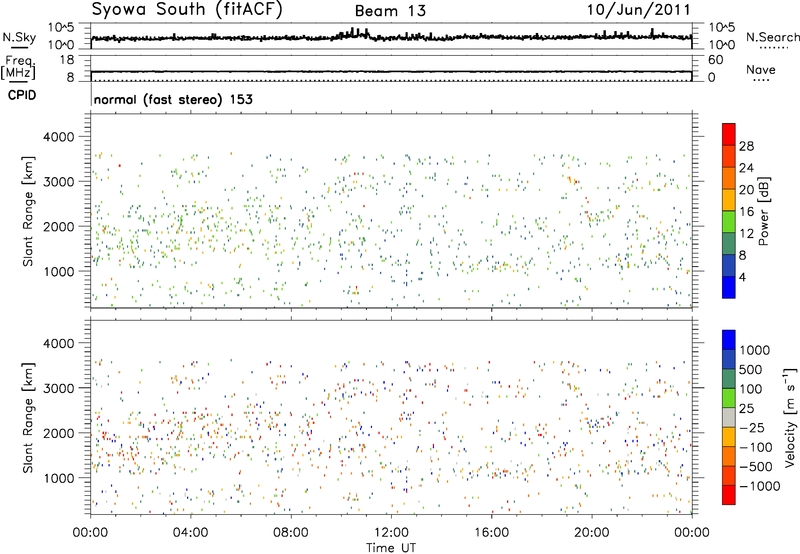Click the '04:00' time tick label

click(x=190, y=533)
